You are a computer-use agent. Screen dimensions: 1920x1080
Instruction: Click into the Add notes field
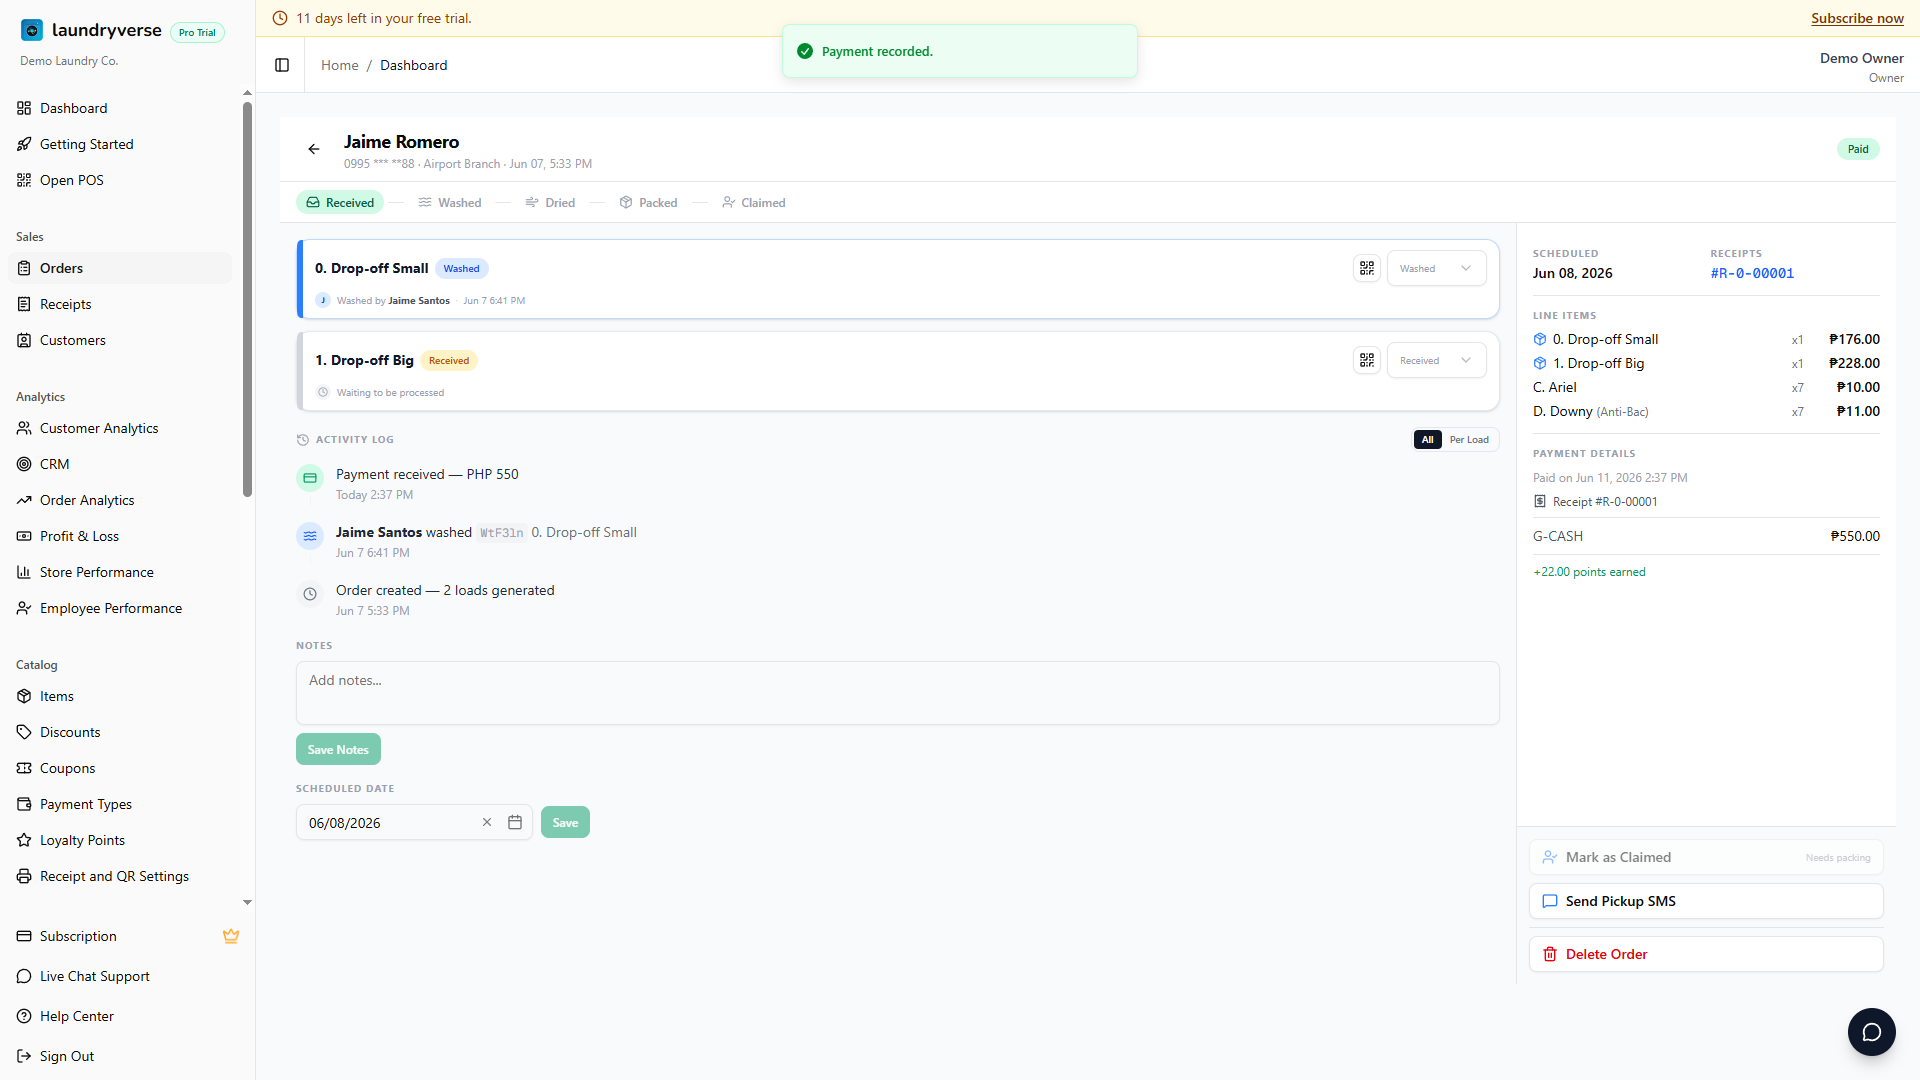[897, 692]
